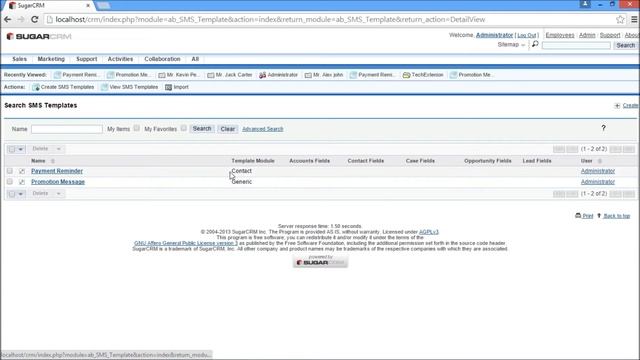This screenshot has width=640, height=360.
Task: Open the Support menu tab
Action: [87, 59]
